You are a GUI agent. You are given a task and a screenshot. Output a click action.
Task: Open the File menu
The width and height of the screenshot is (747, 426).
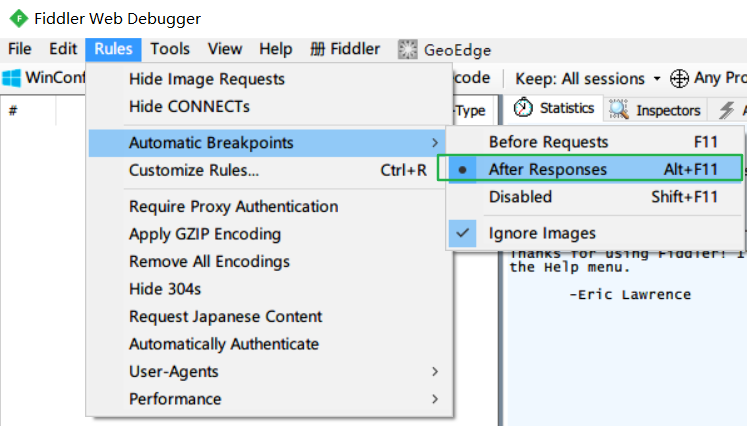tap(20, 49)
